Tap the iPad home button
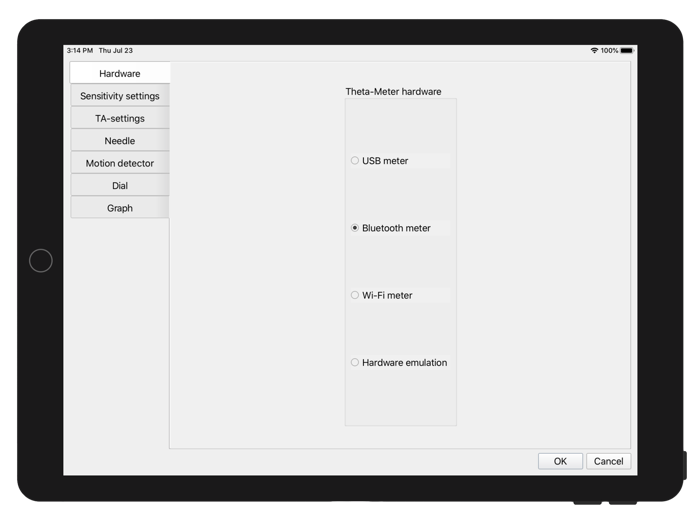The width and height of the screenshot is (700, 525). point(41,260)
